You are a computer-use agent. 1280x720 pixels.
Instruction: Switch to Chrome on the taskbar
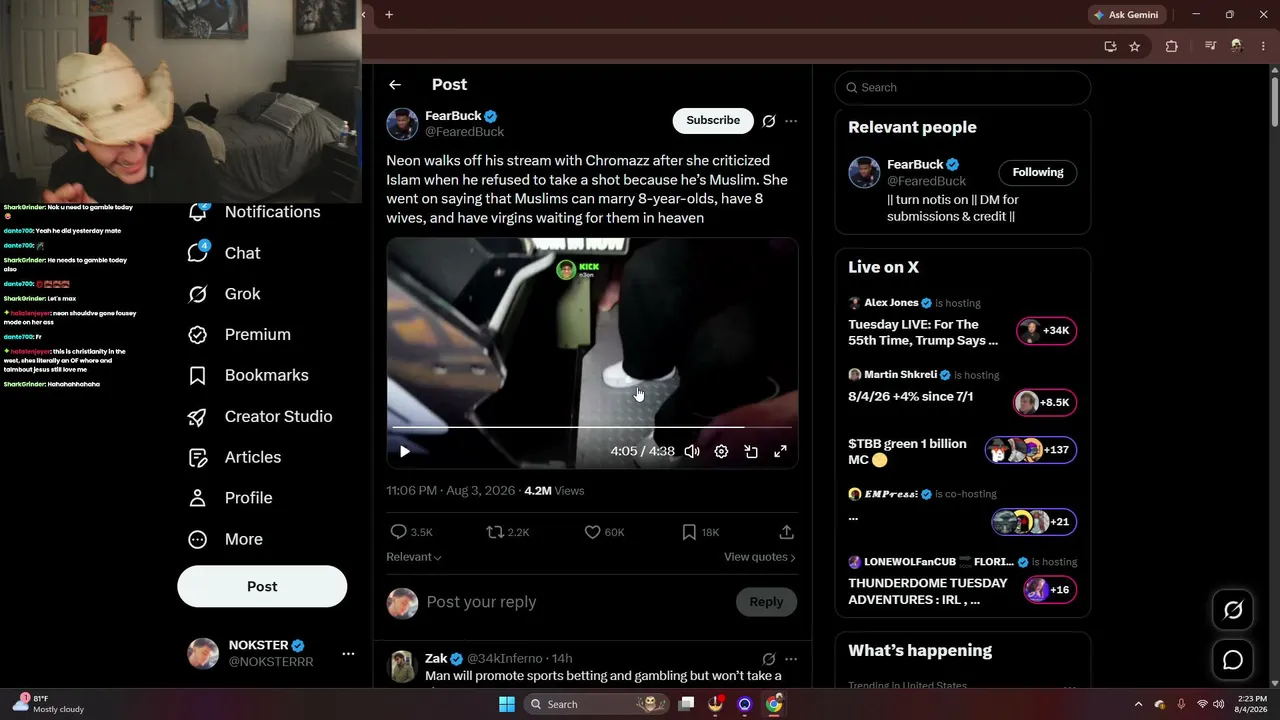click(x=774, y=704)
